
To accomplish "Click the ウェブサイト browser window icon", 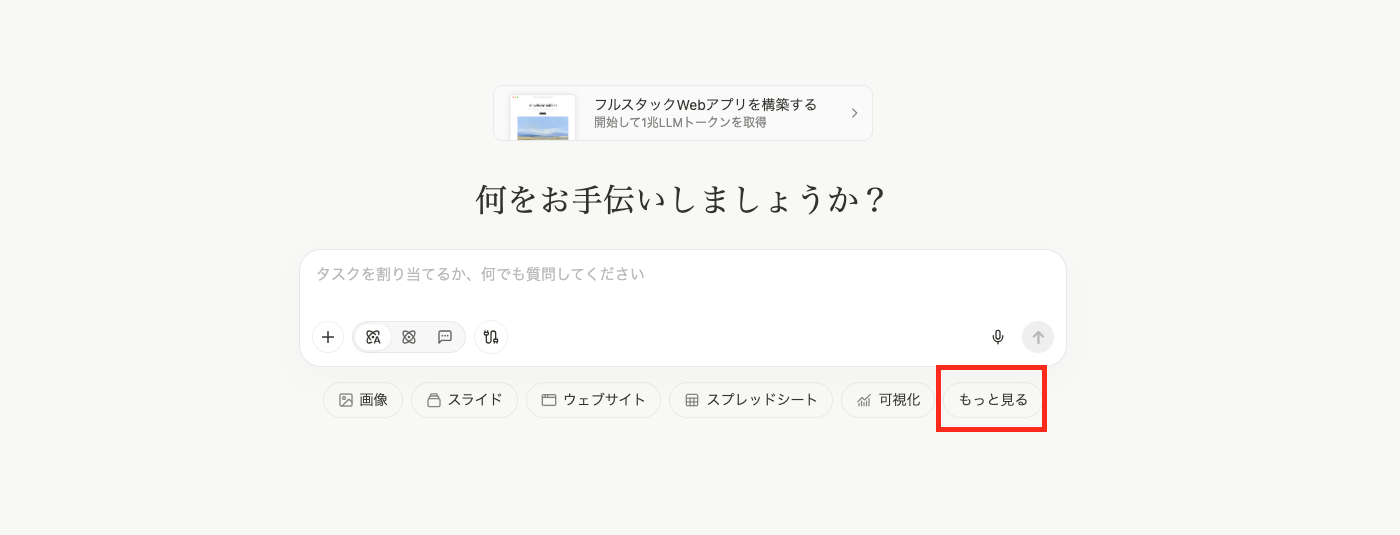I will point(549,400).
